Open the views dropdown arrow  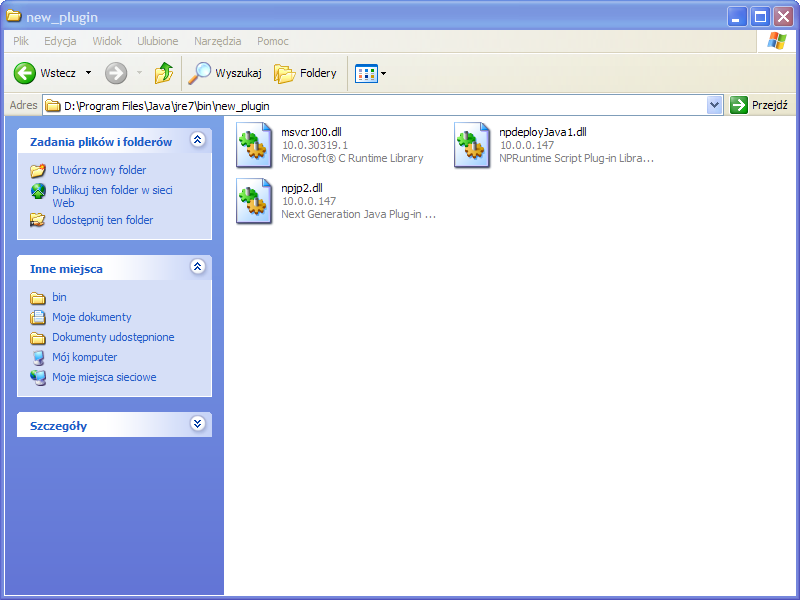(384, 73)
